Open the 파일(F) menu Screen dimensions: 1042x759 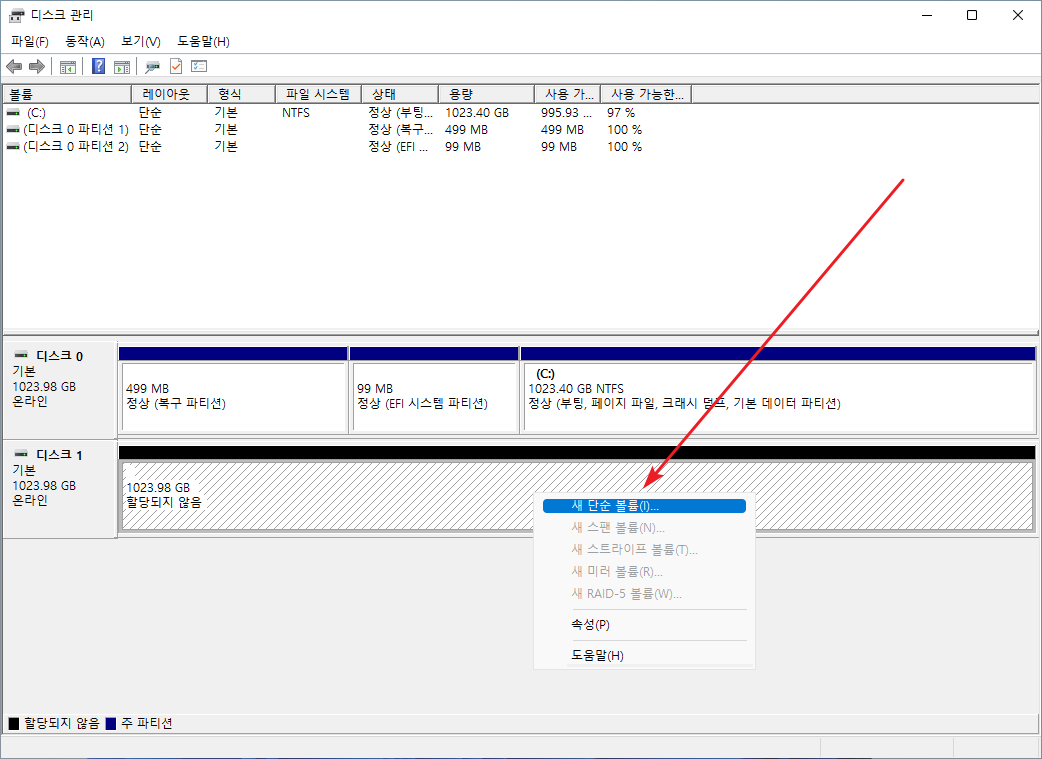coord(30,41)
